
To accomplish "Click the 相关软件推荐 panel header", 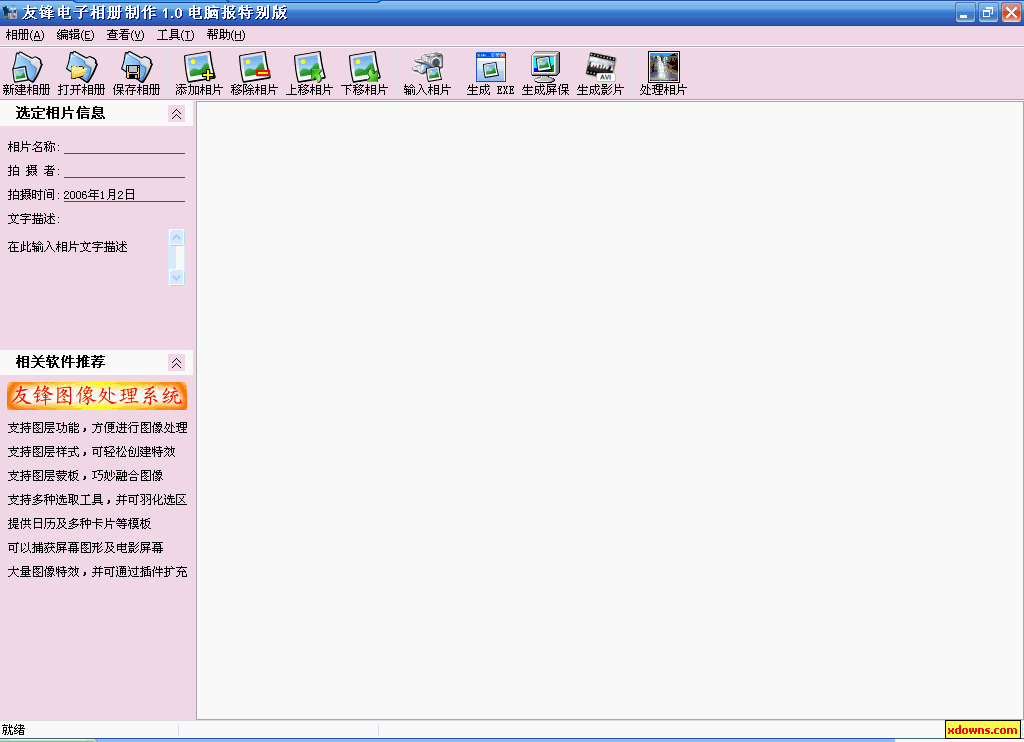I will (x=97, y=363).
